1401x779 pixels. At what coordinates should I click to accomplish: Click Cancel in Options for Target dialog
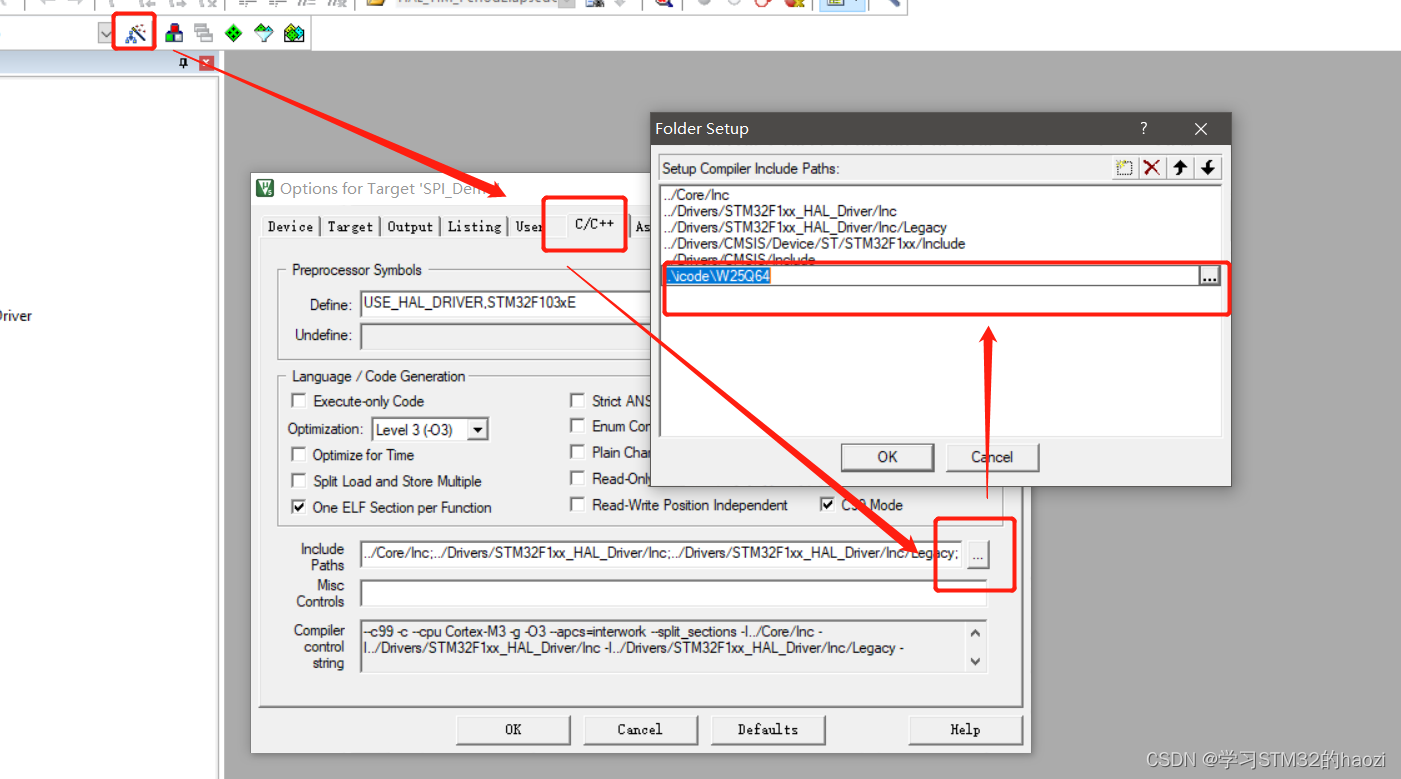(x=640, y=729)
